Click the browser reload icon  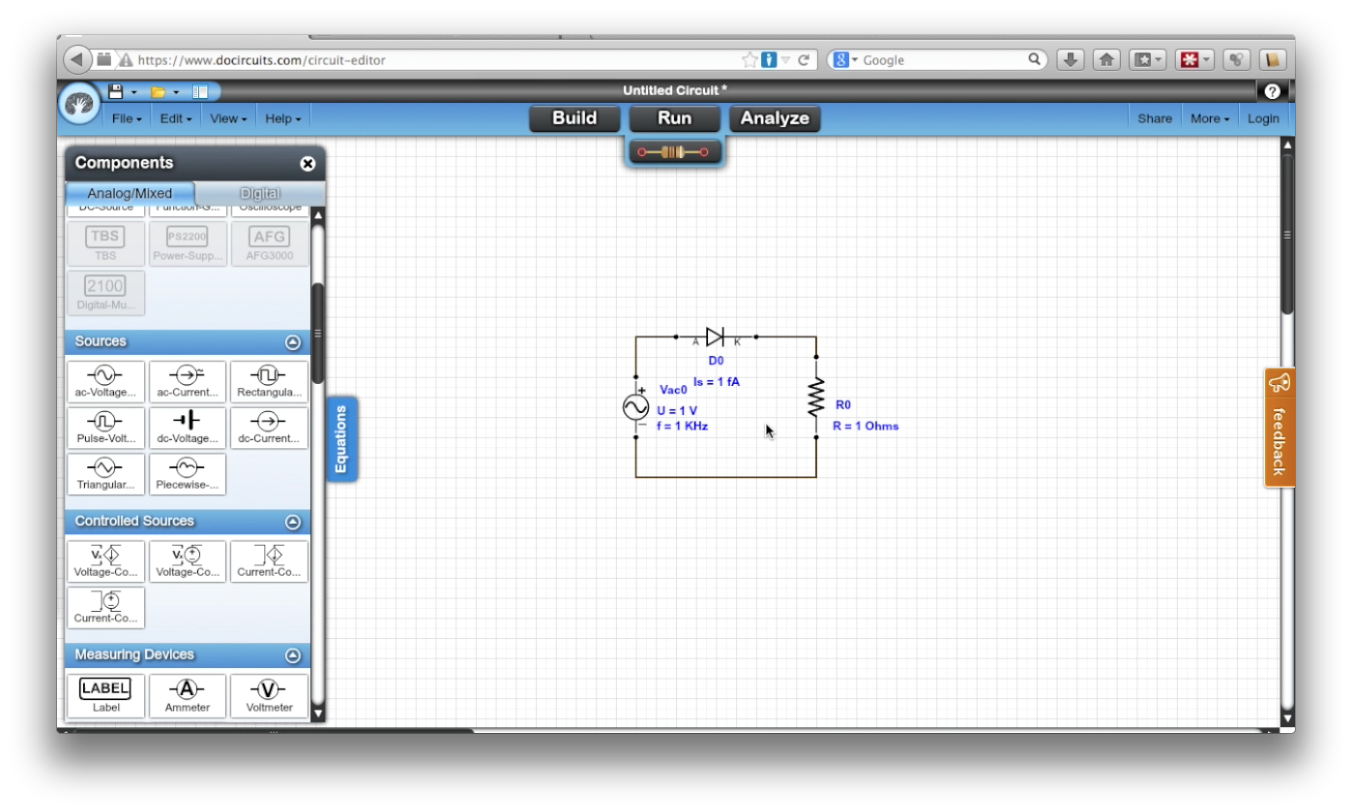click(x=803, y=60)
